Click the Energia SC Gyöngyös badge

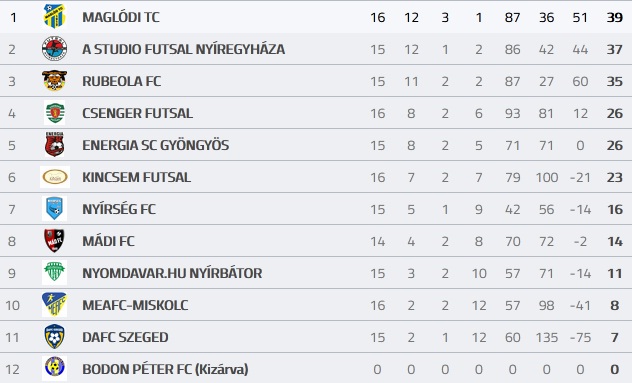(x=54, y=144)
